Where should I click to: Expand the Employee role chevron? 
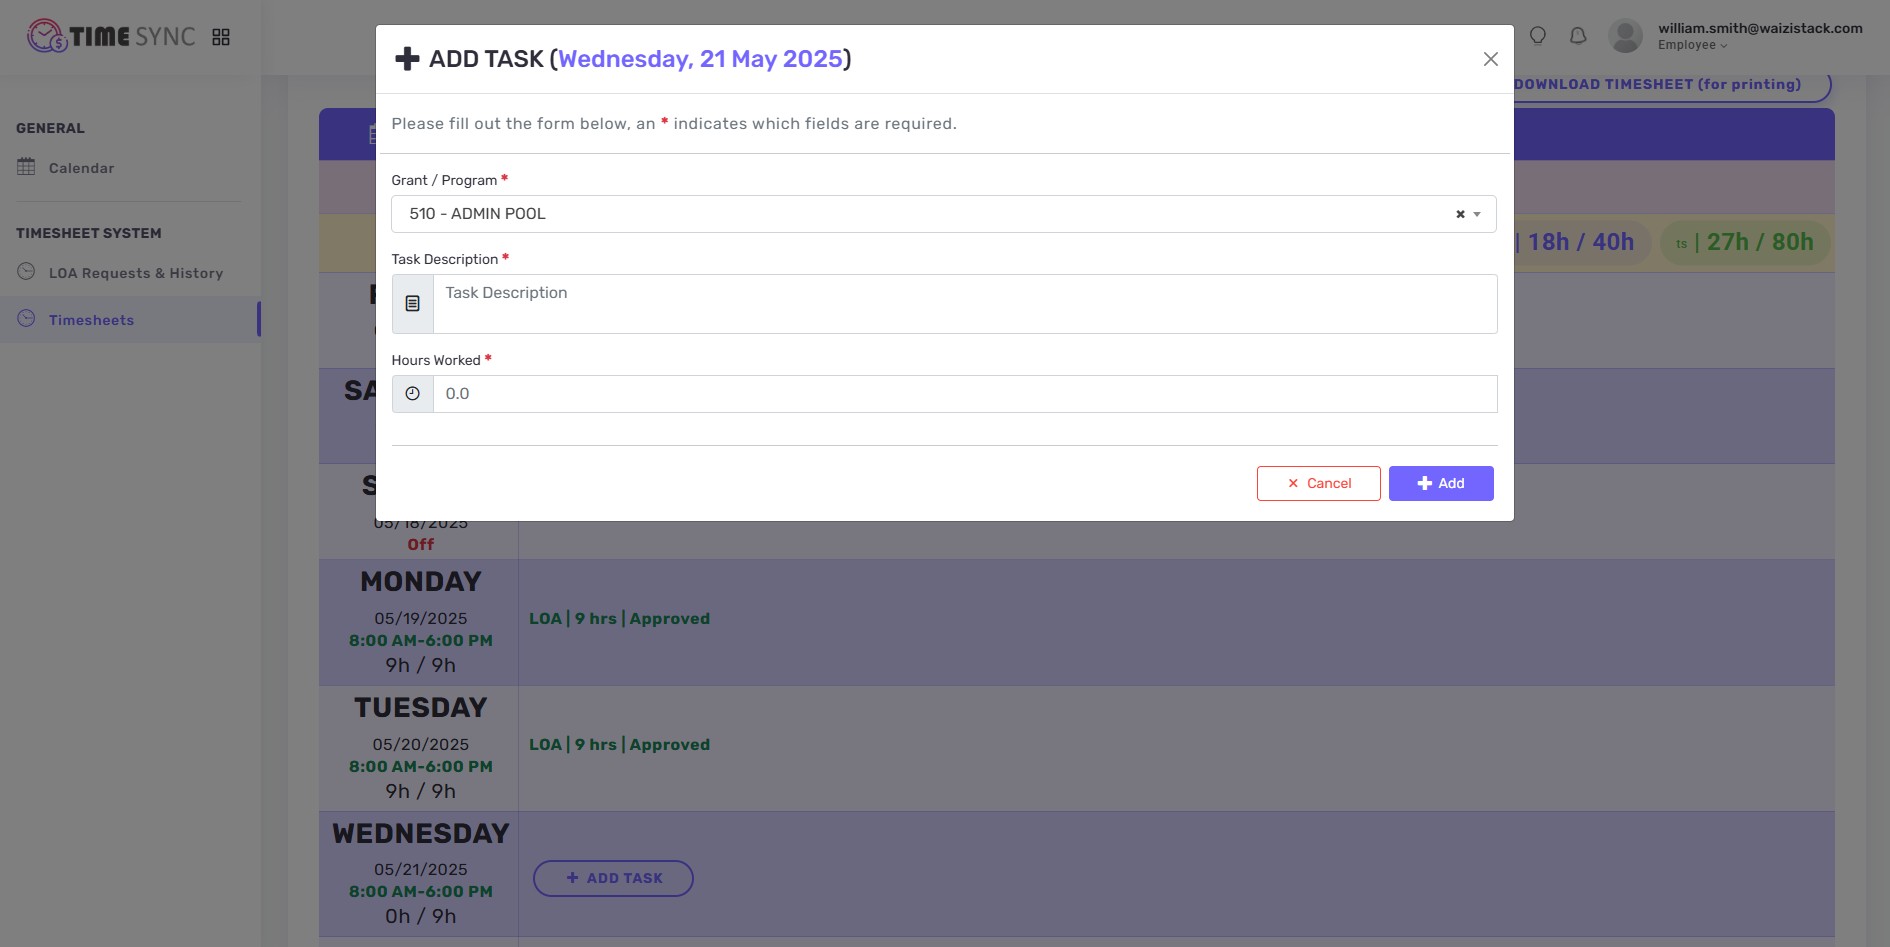(1722, 45)
